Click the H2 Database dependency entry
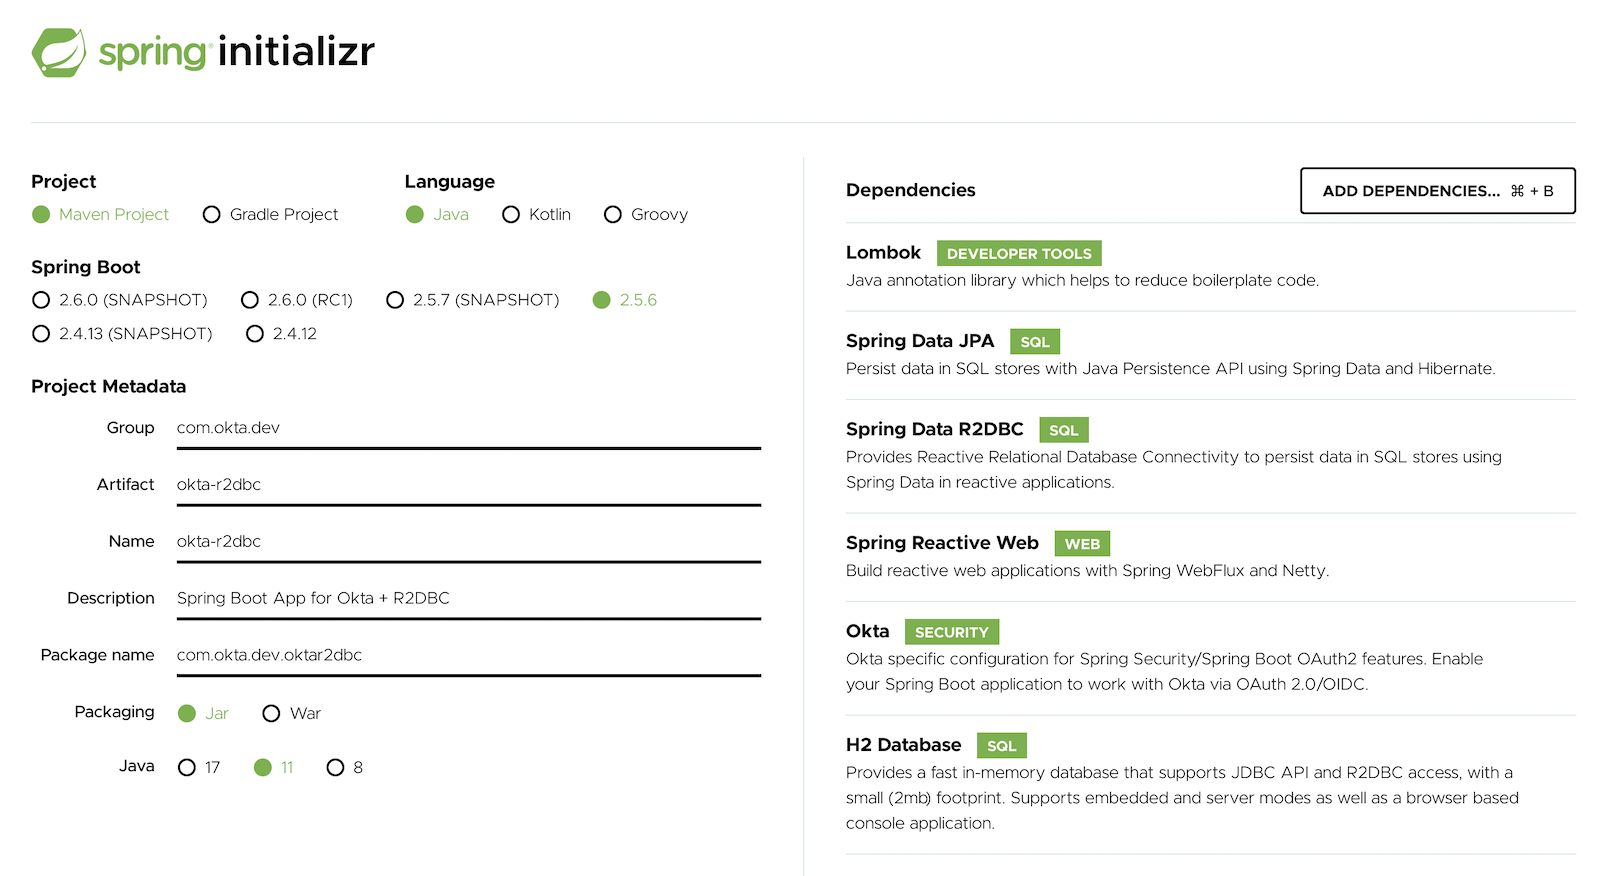This screenshot has width=1600, height=876. click(903, 745)
